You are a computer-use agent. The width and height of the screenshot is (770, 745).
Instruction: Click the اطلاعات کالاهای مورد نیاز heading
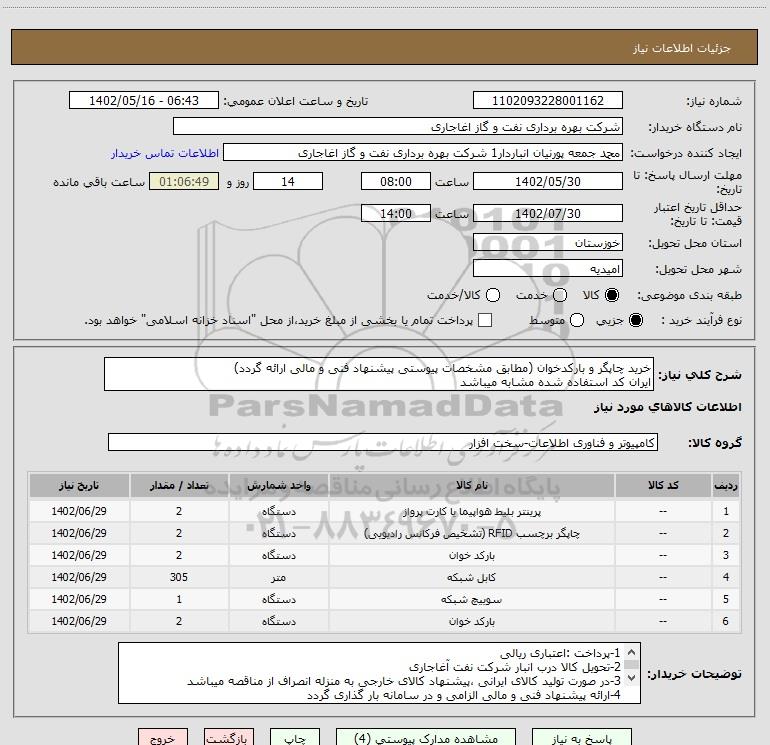pyautogui.click(x=667, y=407)
